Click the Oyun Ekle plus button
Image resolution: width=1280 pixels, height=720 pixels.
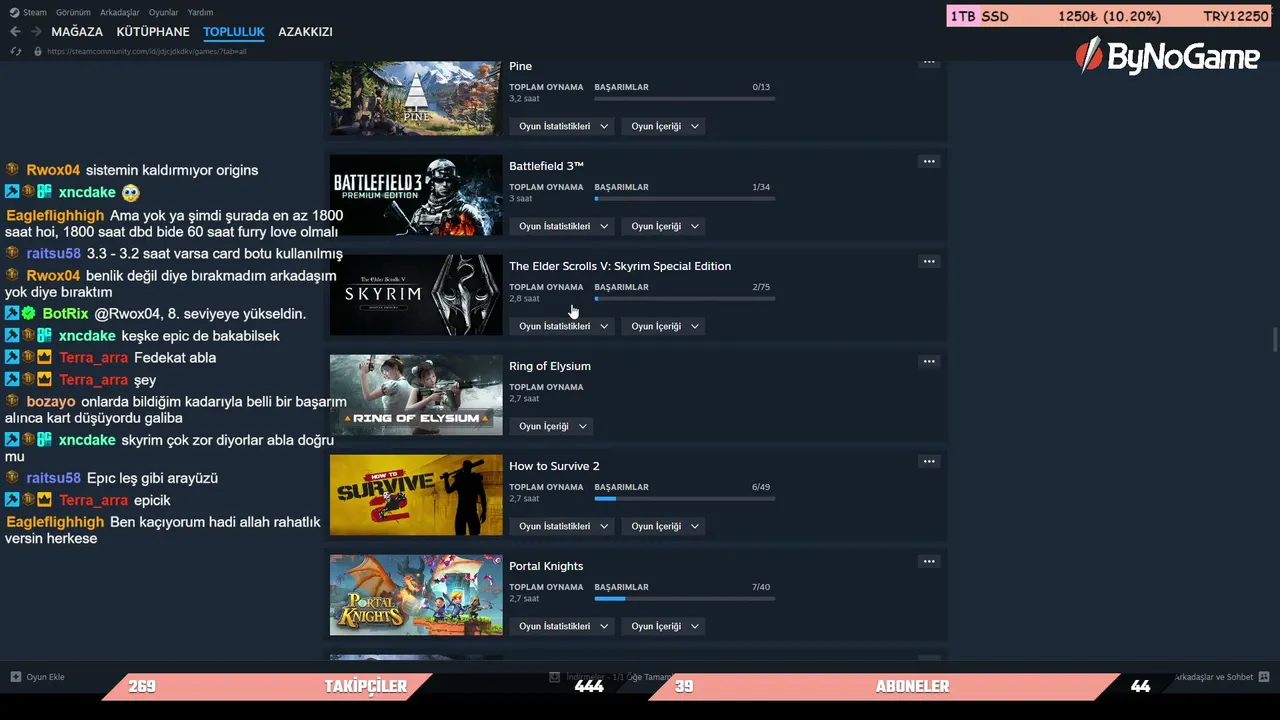click(x=16, y=677)
